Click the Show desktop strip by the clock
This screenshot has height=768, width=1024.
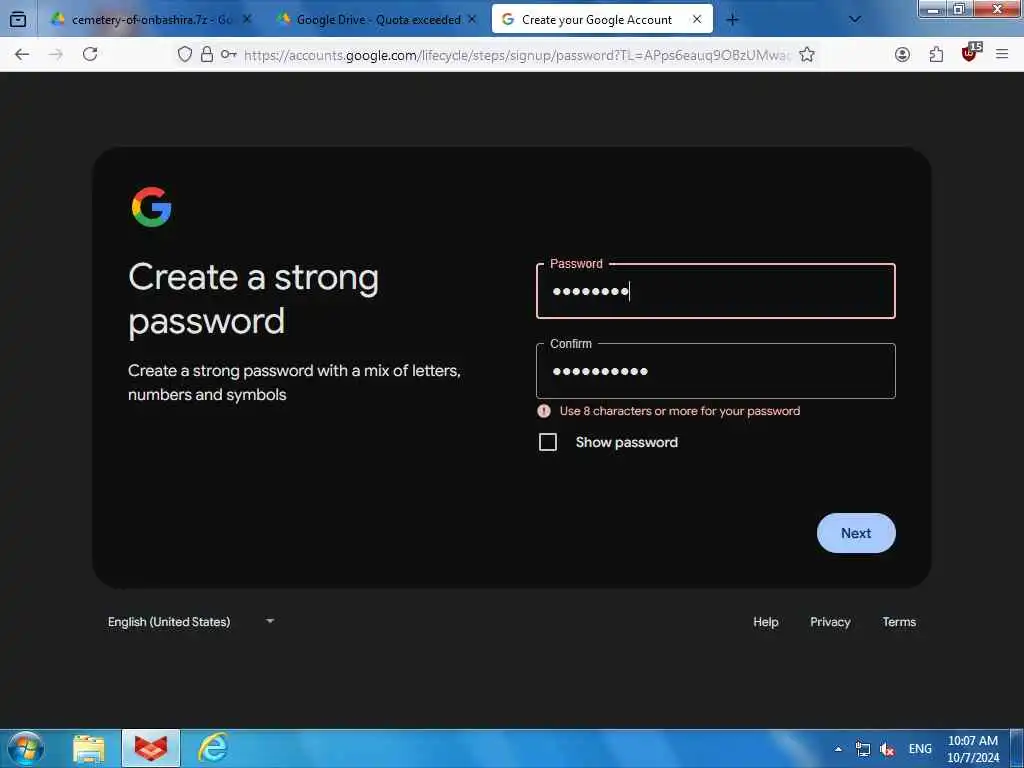[x=1017, y=748]
